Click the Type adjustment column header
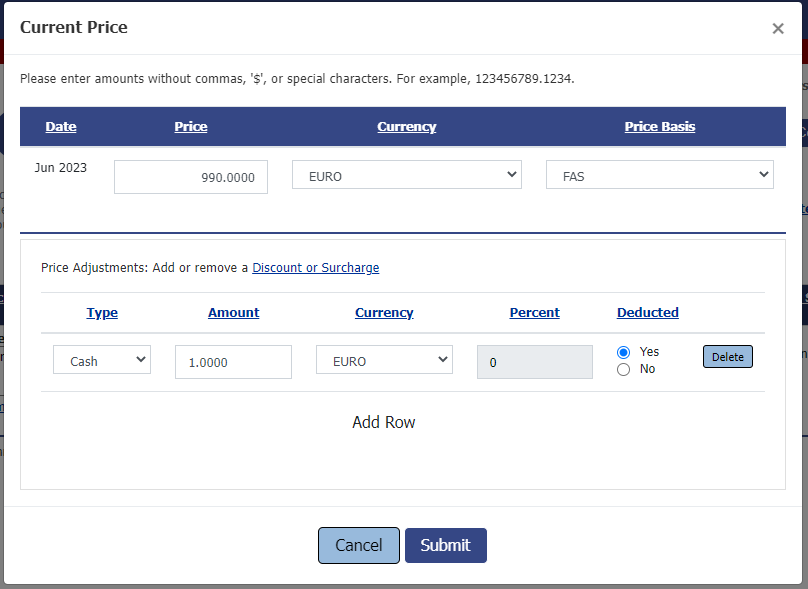The image size is (808, 589). coord(102,313)
